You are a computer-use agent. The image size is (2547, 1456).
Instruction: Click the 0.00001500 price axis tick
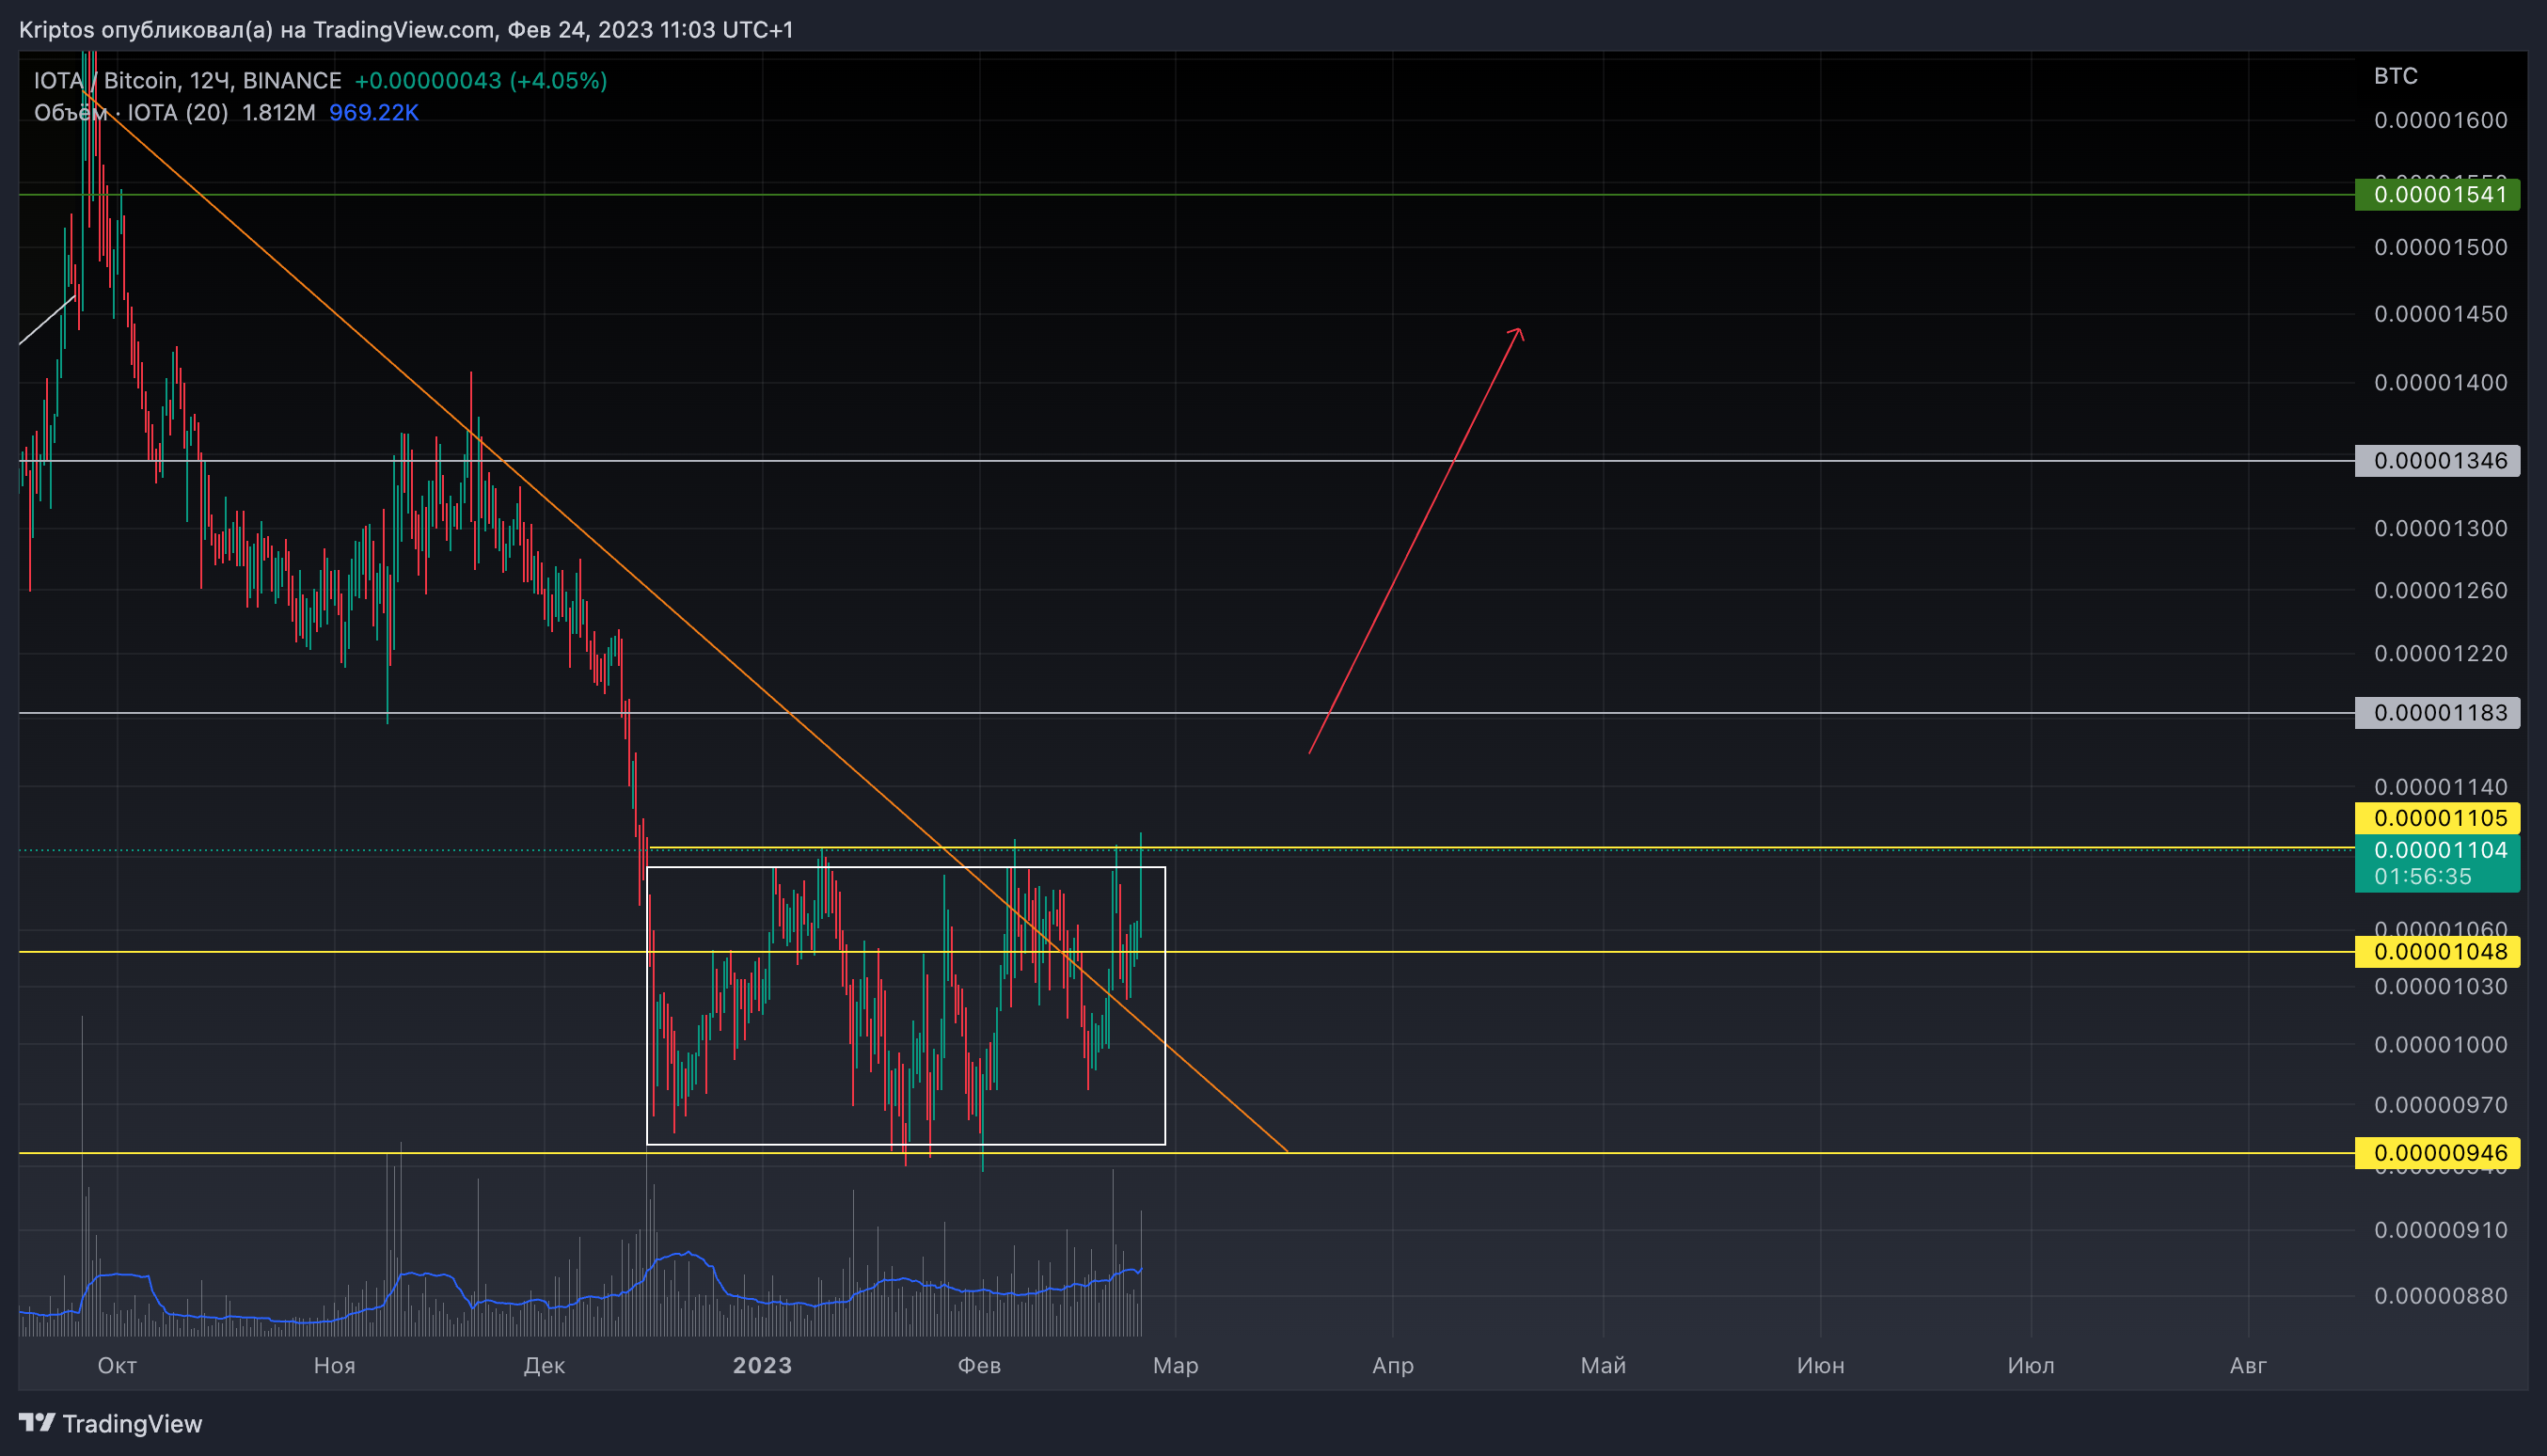(2440, 247)
